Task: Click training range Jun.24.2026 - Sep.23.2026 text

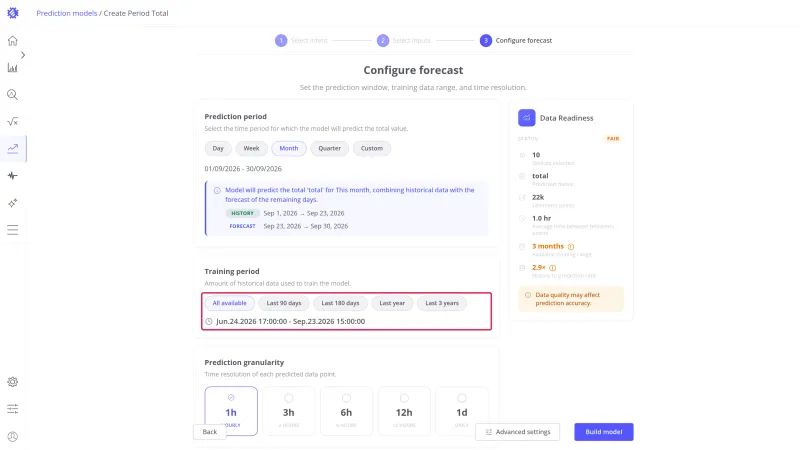Action: tap(290, 321)
